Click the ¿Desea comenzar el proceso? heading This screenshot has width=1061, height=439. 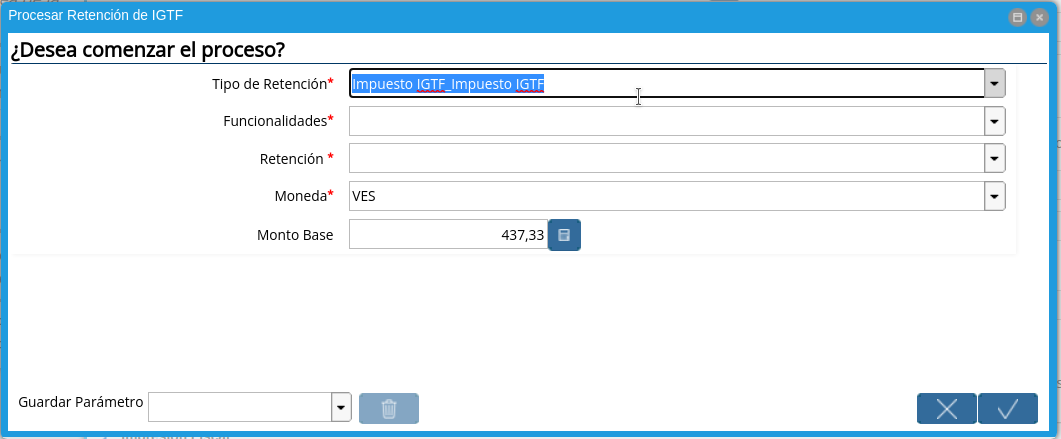pyautogui.click(x=148, y=51)
